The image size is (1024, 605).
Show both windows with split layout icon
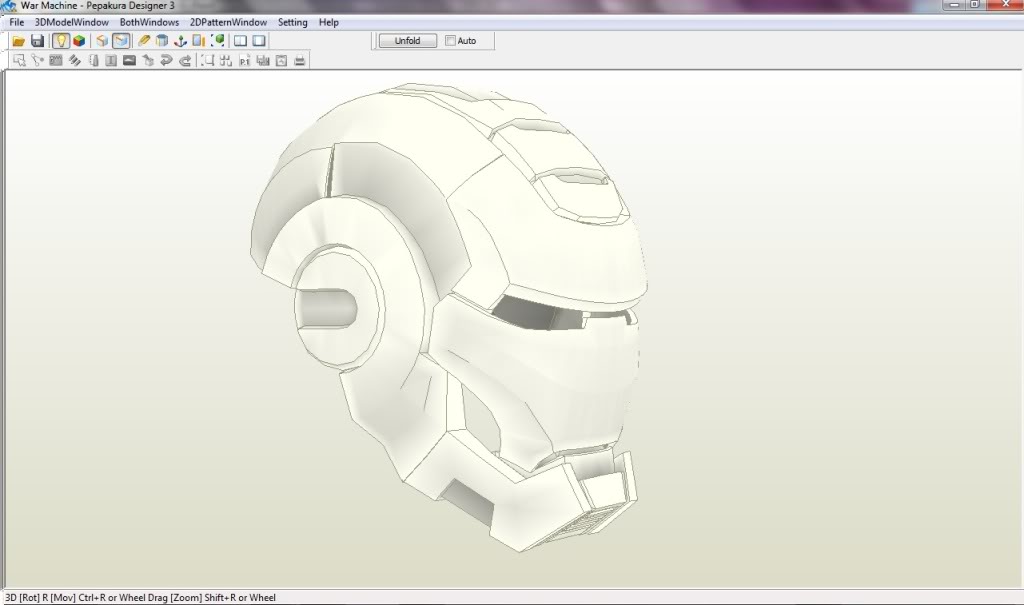click(x=240, y=41)
